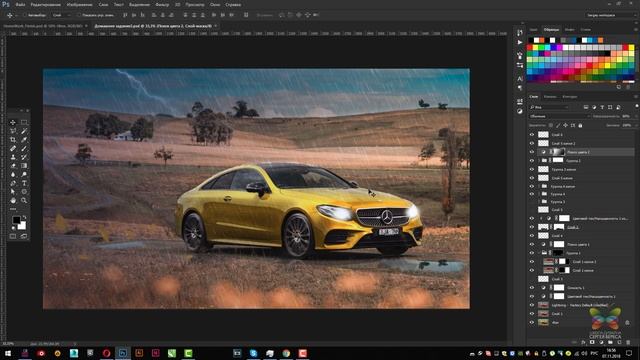Open the layer filter kind dropdown
The width and height of the screenshot is (640, 360).
click(550, 107)
